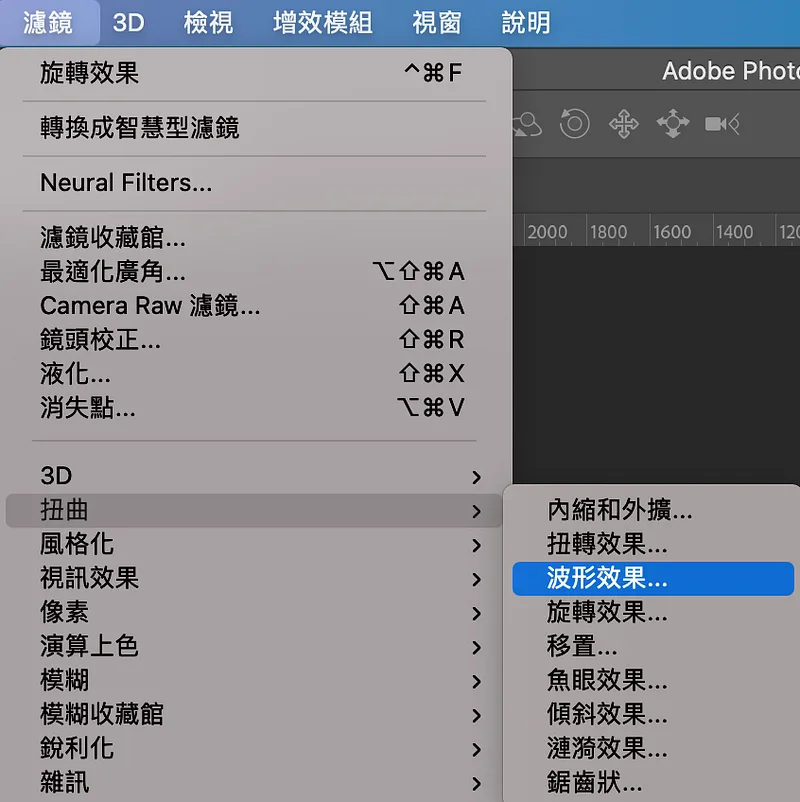Image resolution: width=800 pixels, height=802 pixels.
Task: Open the 濾鏡 menu in menu bar
Action: (48, 23)
